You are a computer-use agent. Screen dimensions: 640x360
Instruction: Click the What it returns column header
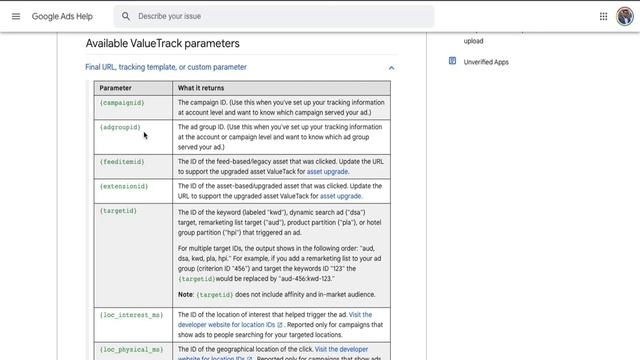pyautogui.click(x=281, y=88)
